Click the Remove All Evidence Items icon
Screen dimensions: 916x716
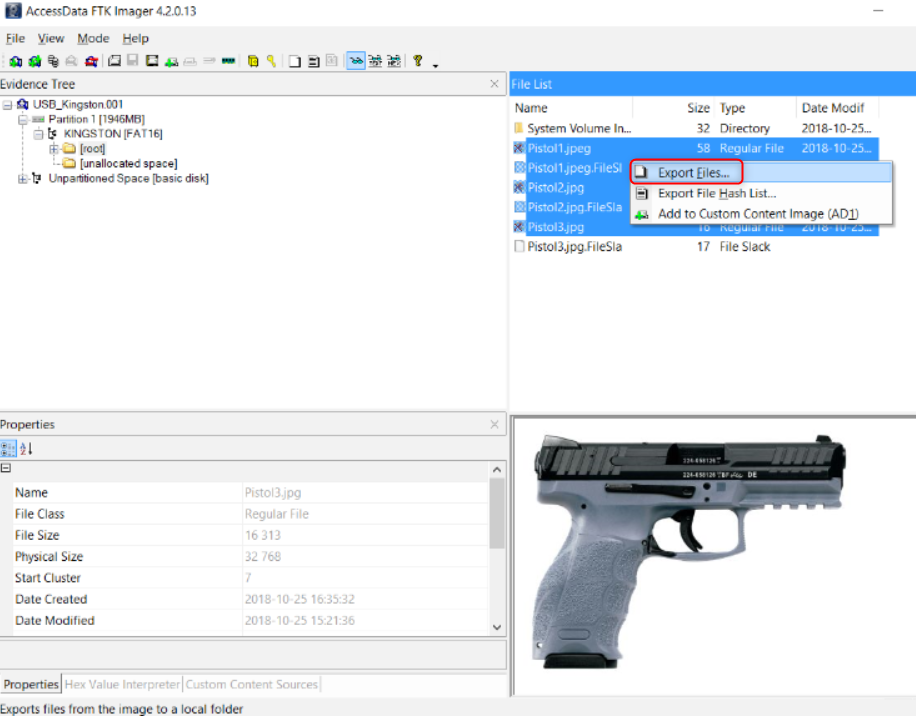[x=91, y=62]
